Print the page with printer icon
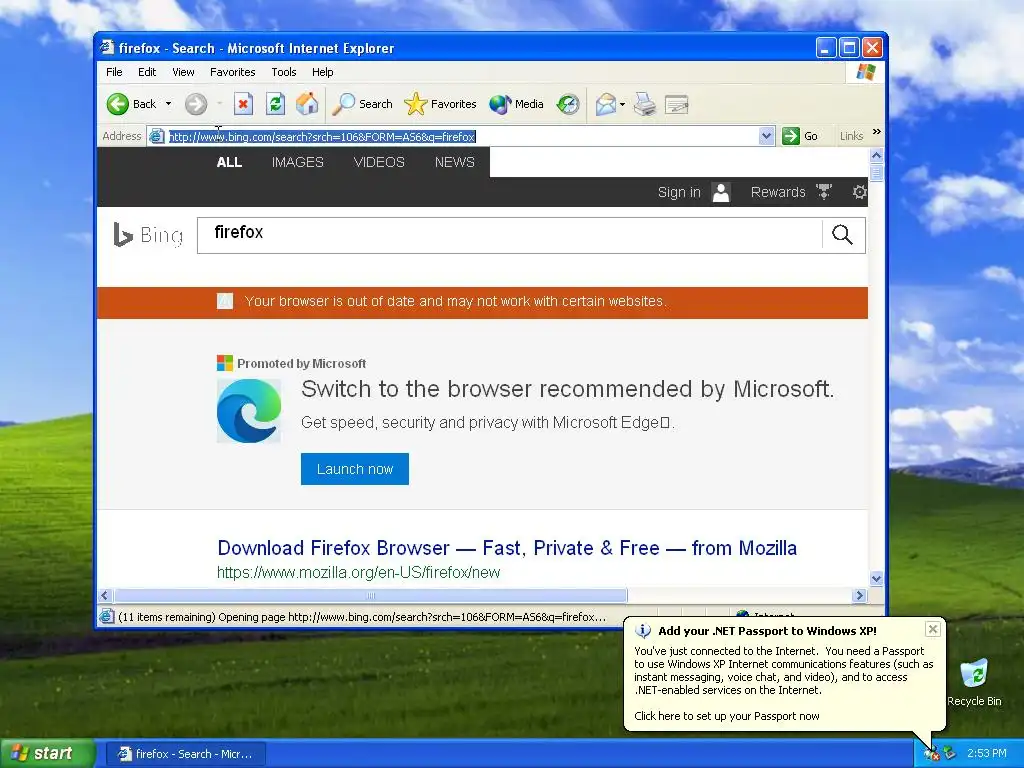Viewport: 1024px width, 768px height. point(645,104)
